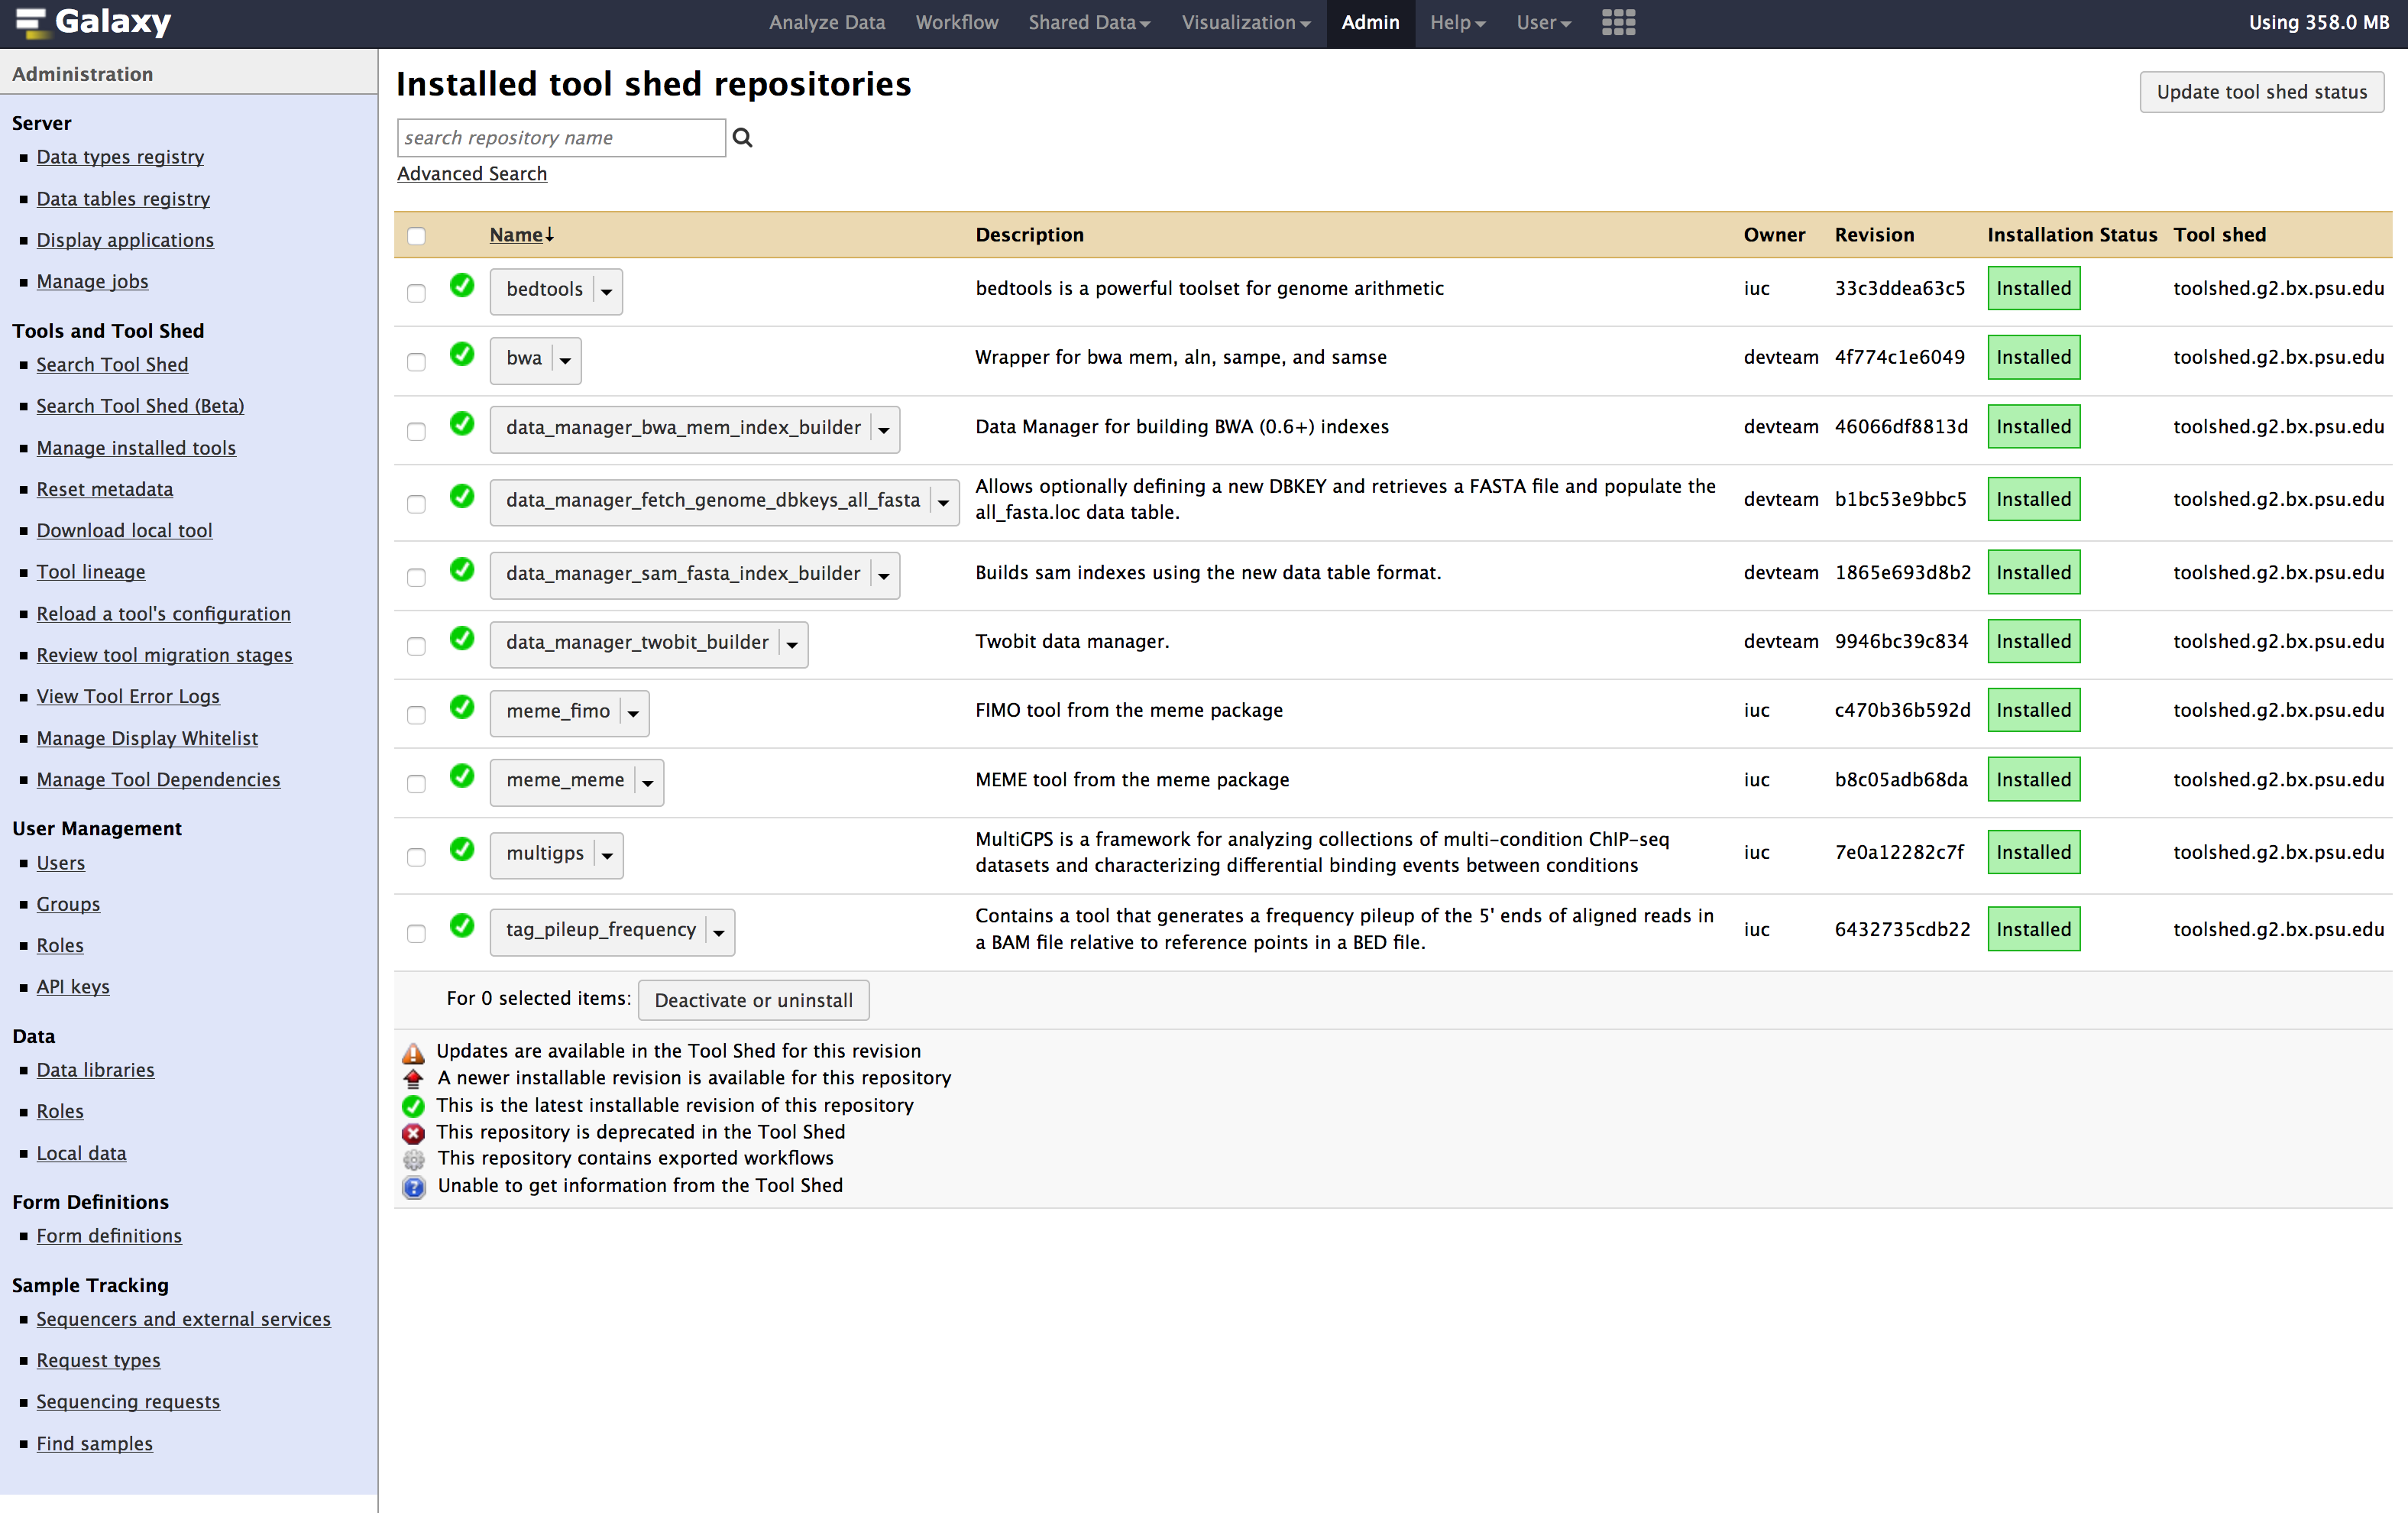Open the Shared Data menu
The width and height of the screenshot is (2408, 1513).
click(1088, 22)
